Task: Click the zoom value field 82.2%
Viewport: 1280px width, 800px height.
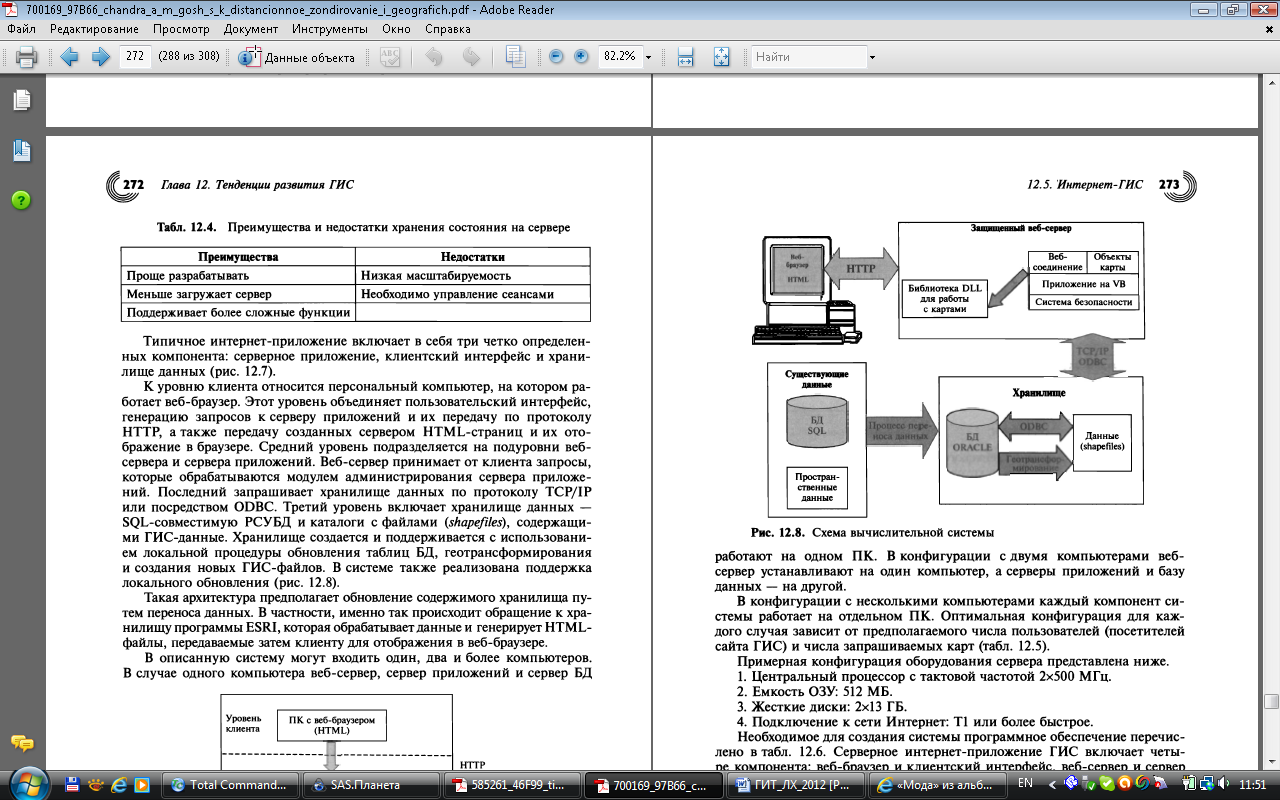Action: (619, 56)
